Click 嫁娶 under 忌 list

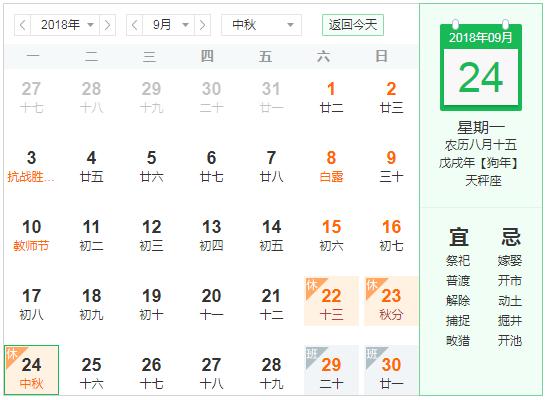[x=510, y=260]
